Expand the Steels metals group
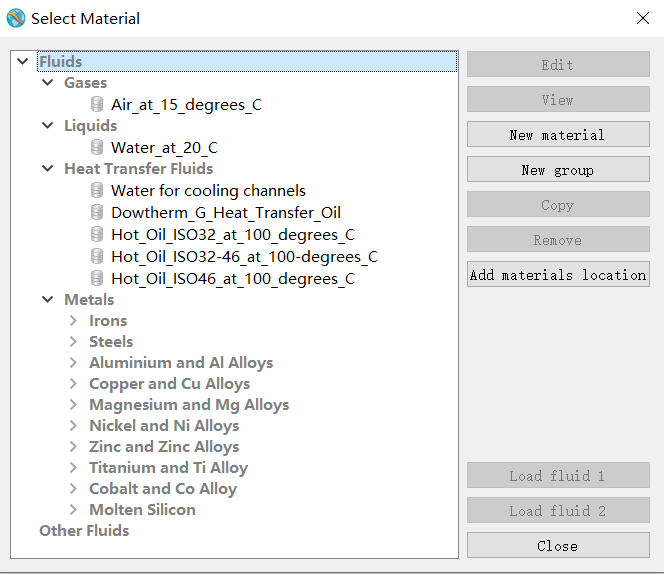This screenshot has width=664, height=574. (x=73, y=342)
